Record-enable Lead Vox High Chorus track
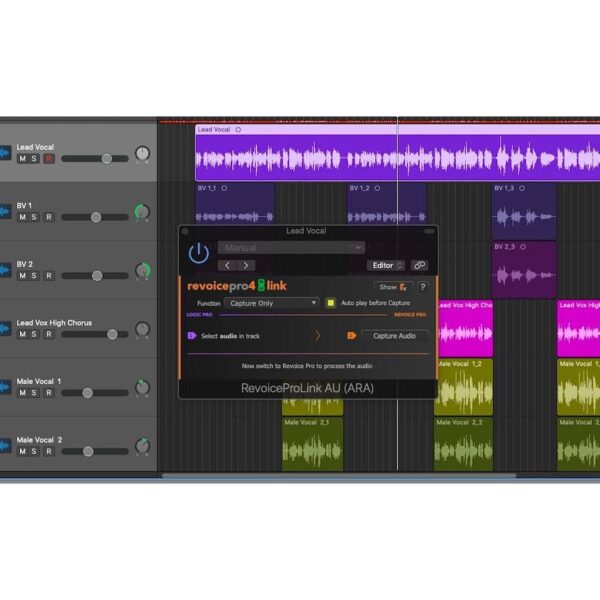 click(49, 334)
